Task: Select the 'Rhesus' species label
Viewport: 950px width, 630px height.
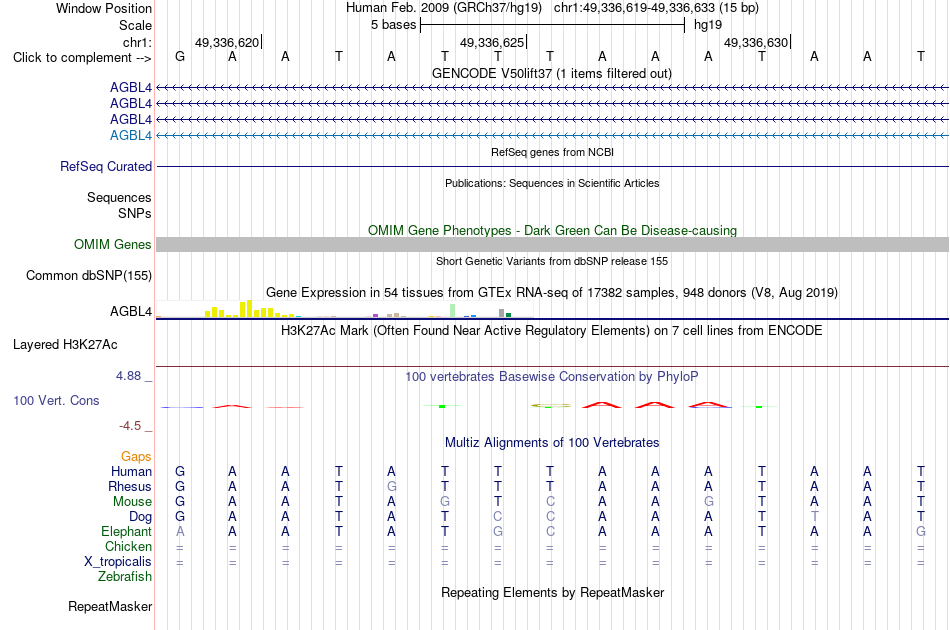Action: pyautogui.click(x=130, y=486)
